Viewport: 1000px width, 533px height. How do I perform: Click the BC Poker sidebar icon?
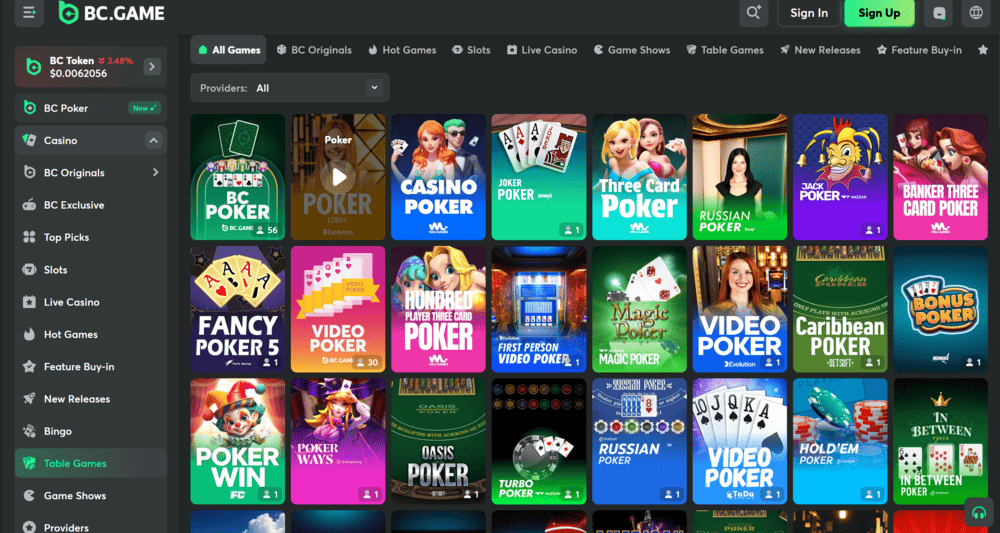pyautogui.click(x=29, y=108)
